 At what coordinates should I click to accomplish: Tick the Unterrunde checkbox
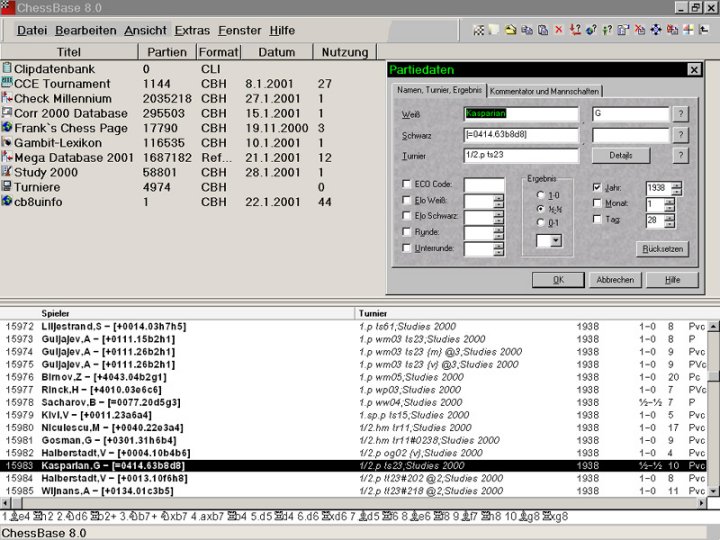pos(406,248)
